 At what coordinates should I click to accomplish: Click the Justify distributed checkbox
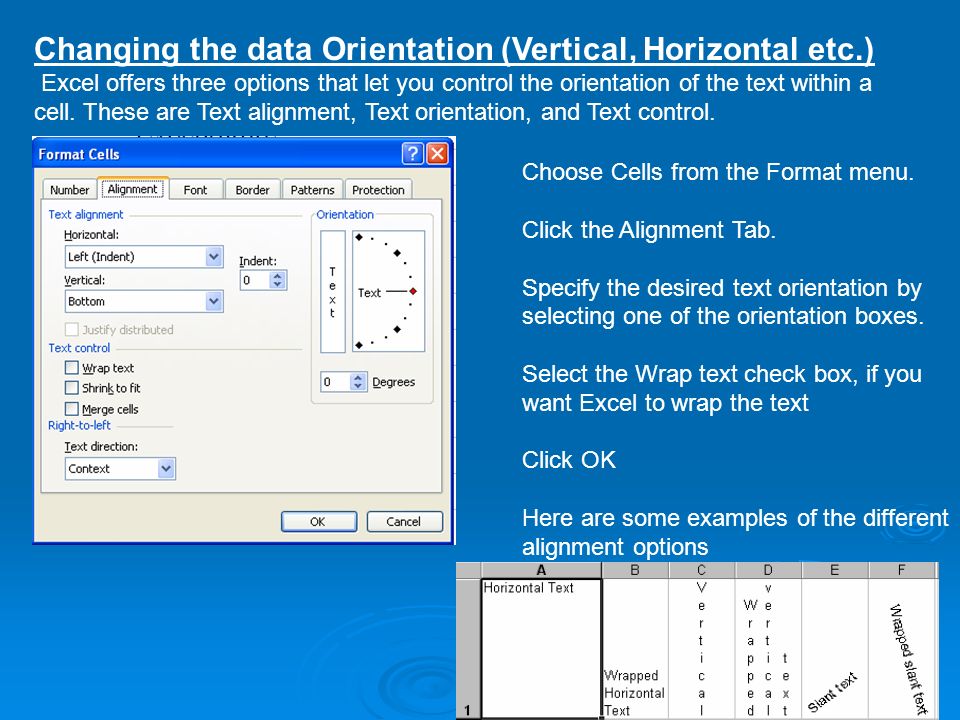[x=72, y=329]
